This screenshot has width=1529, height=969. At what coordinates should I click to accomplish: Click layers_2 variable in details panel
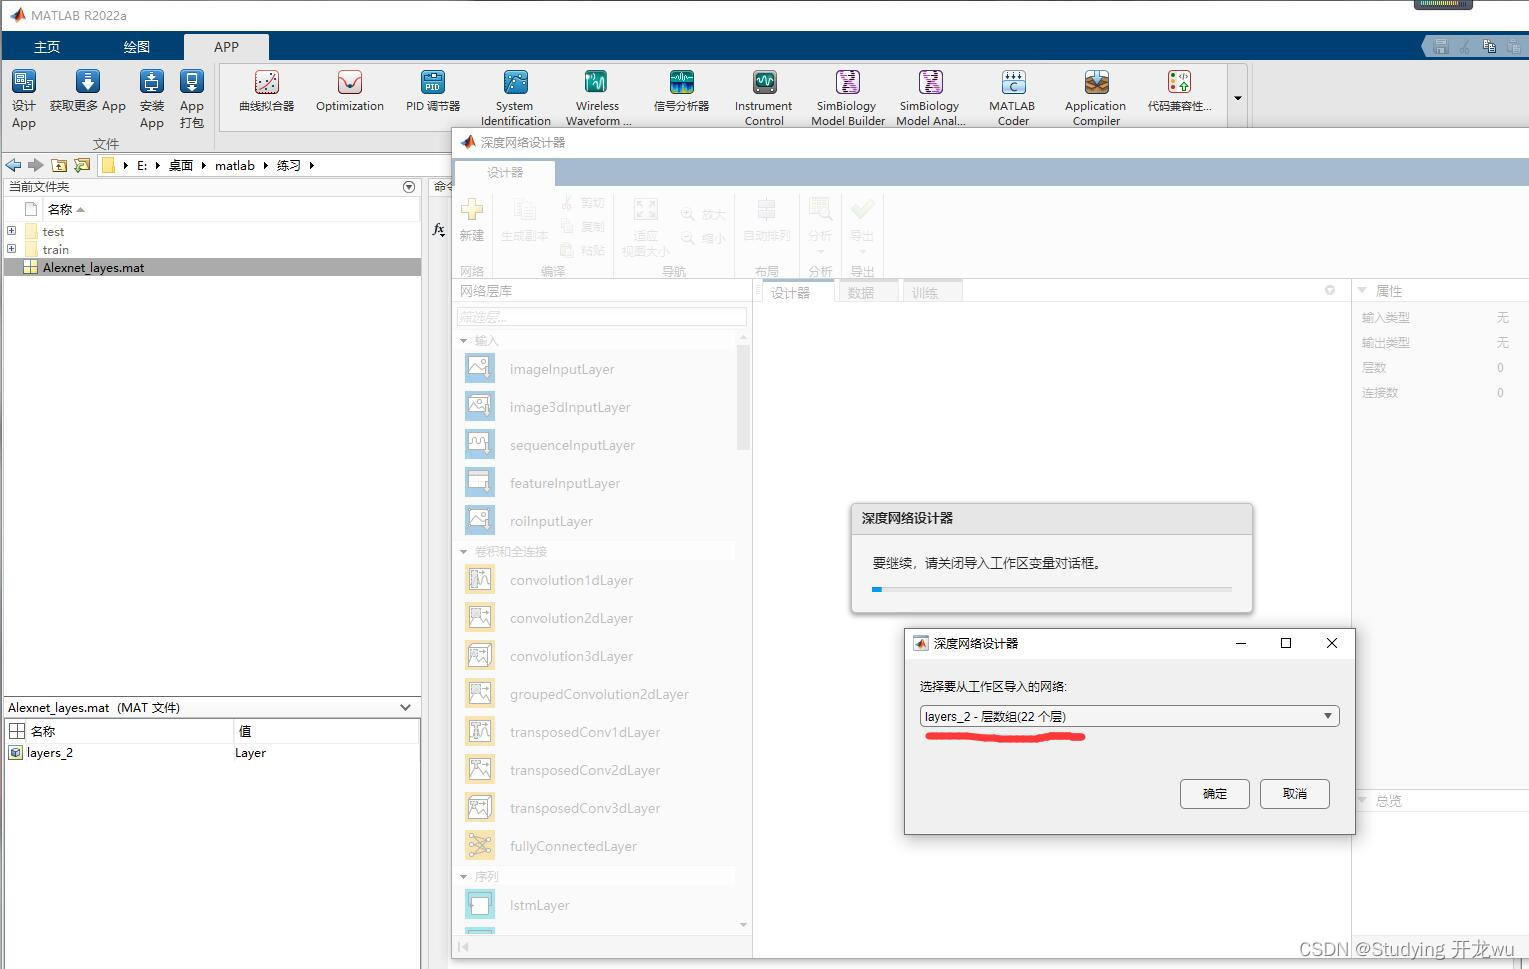pos(50,753)
